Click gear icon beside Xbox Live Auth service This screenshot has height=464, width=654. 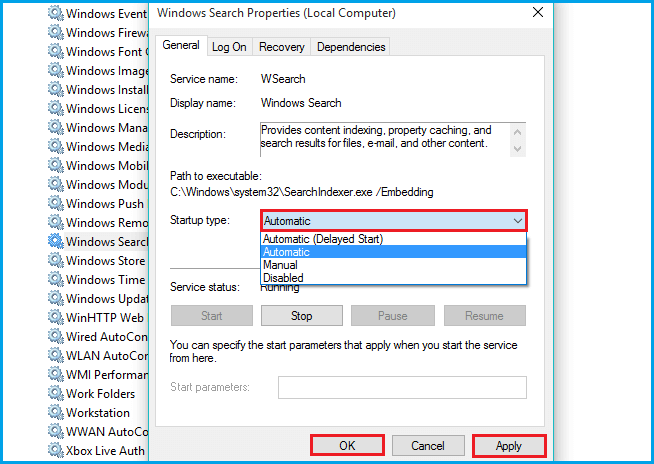55,450
